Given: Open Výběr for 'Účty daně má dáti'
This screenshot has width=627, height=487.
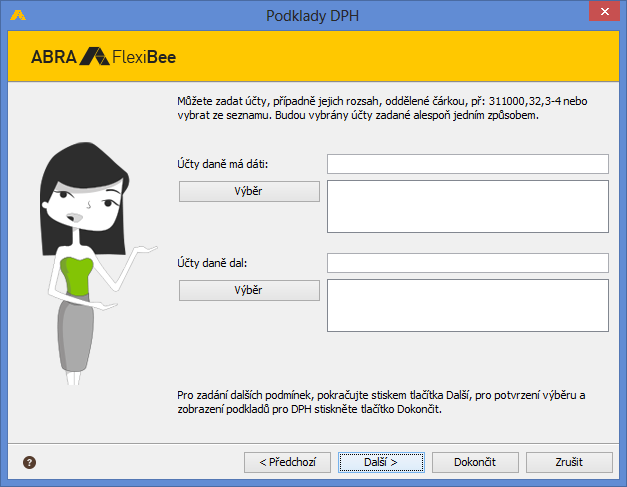Looking at the screenshot, I should point(249,191).
